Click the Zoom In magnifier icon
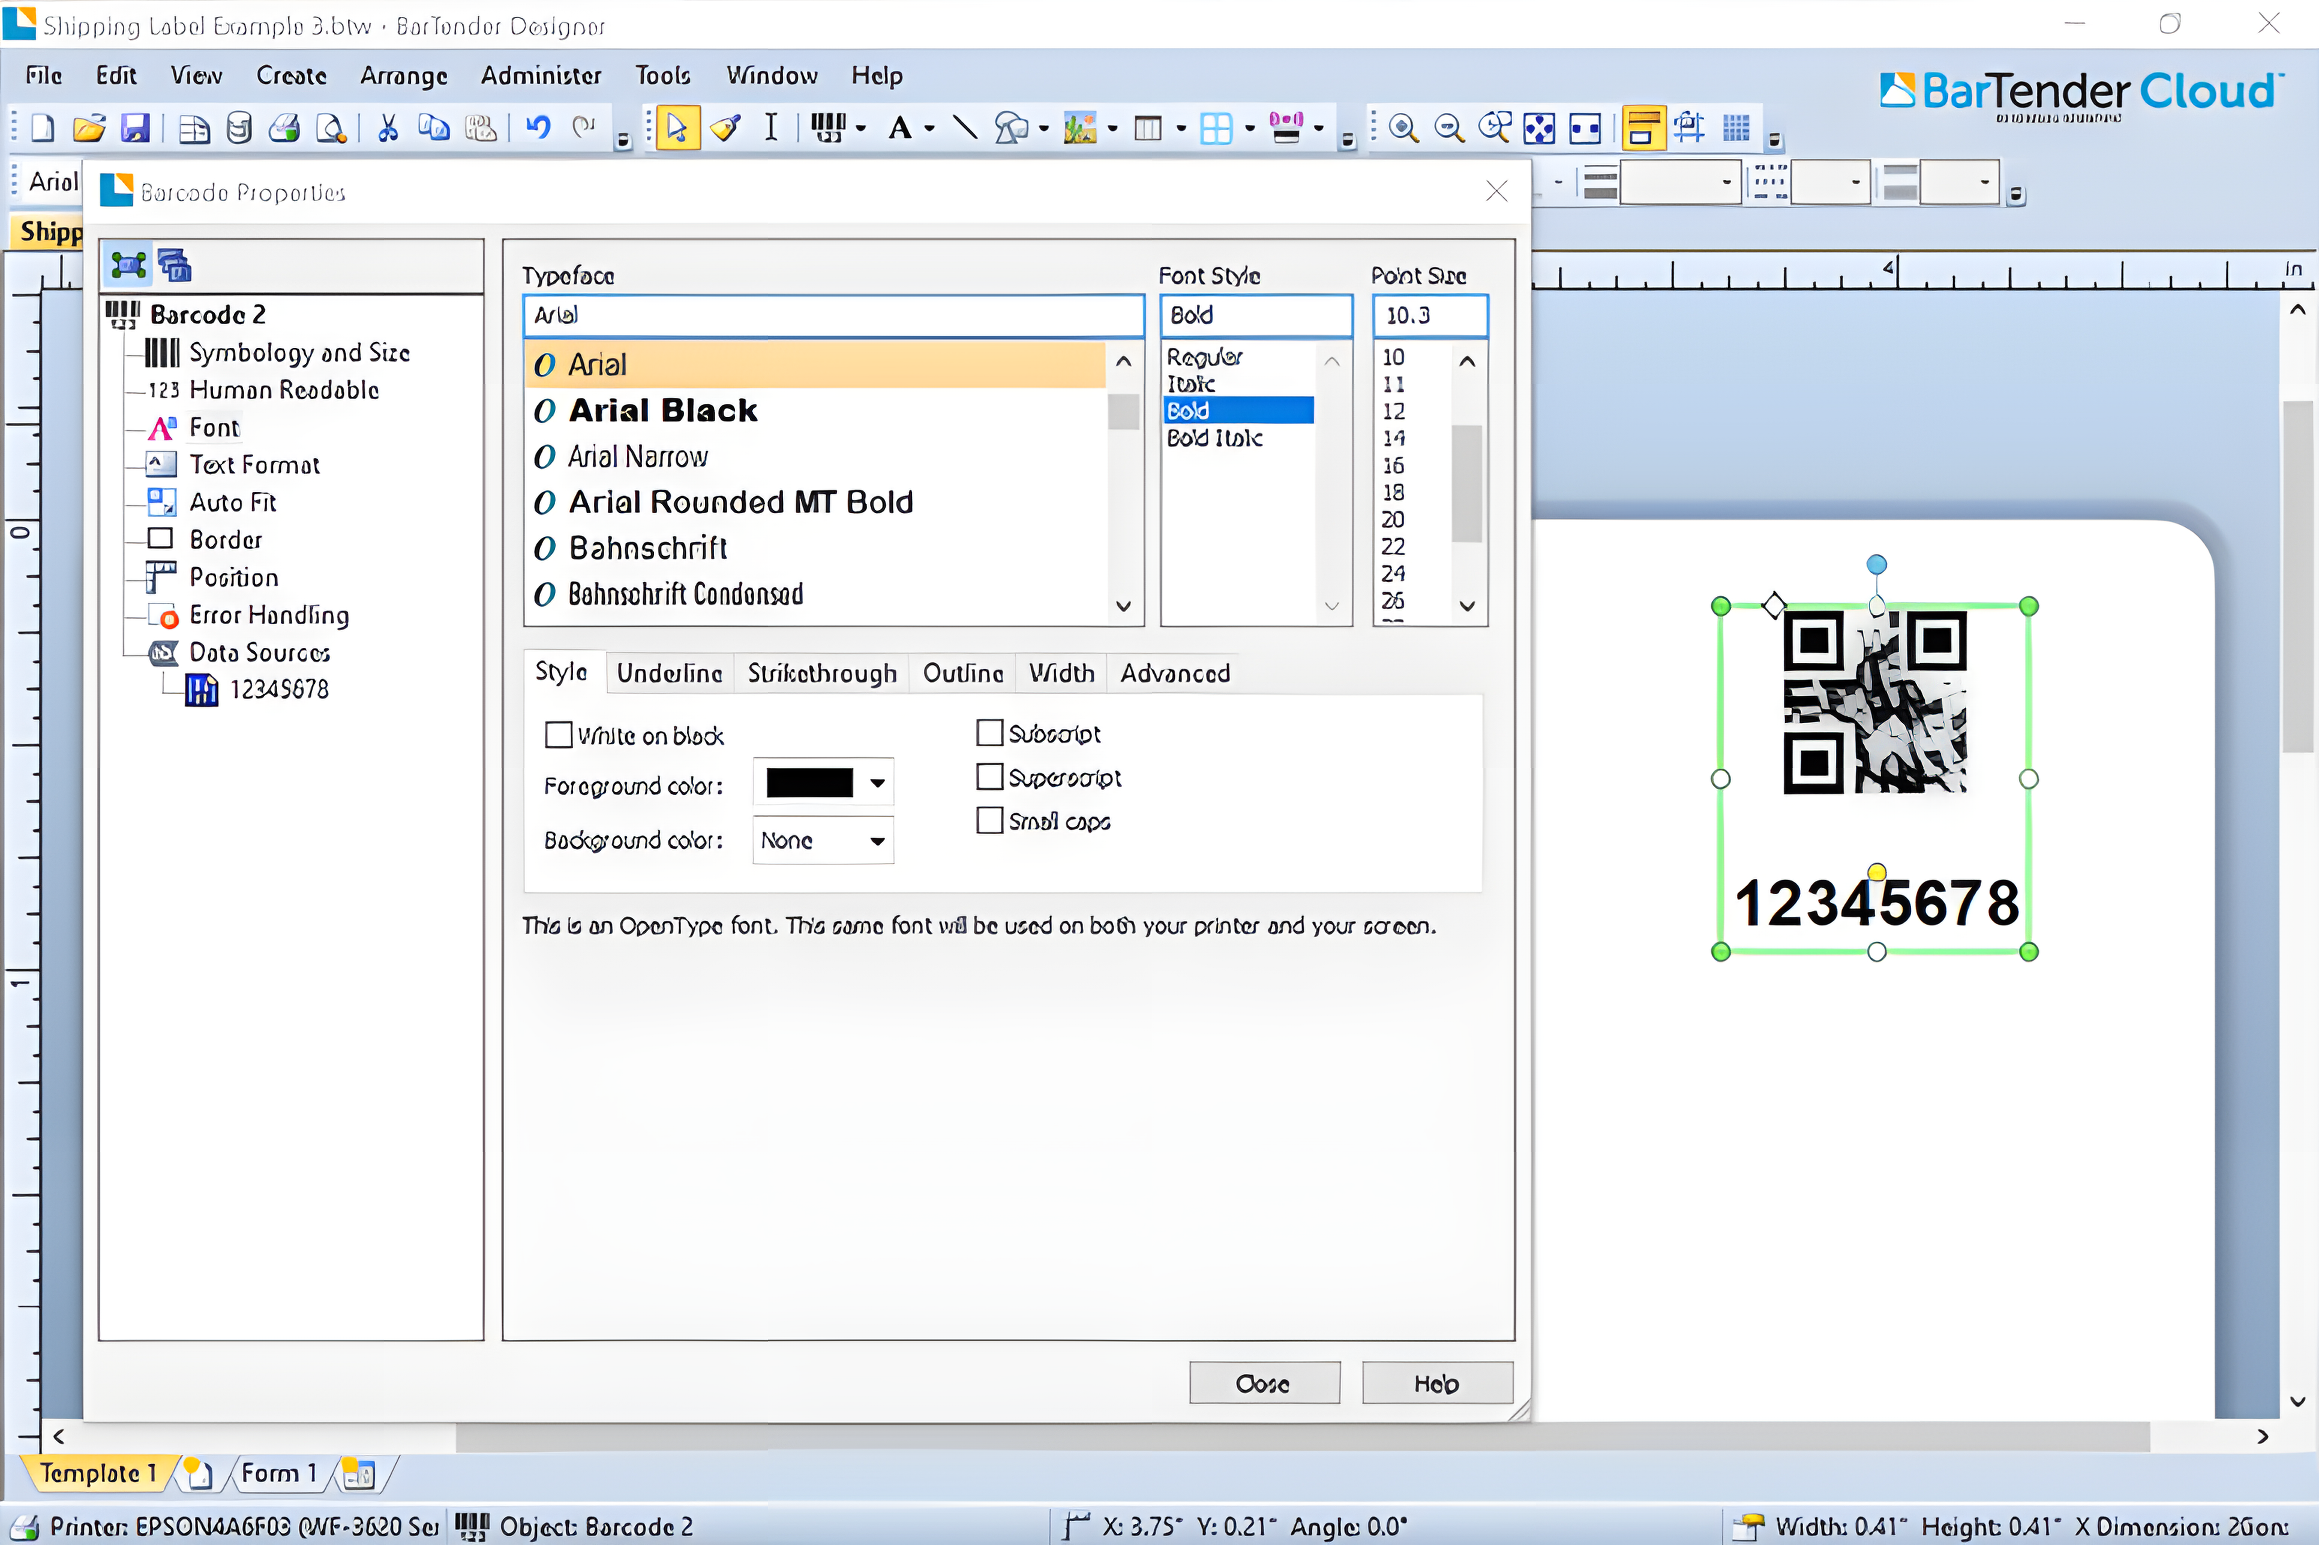 pyautogui.click(x=1403, y=128)
